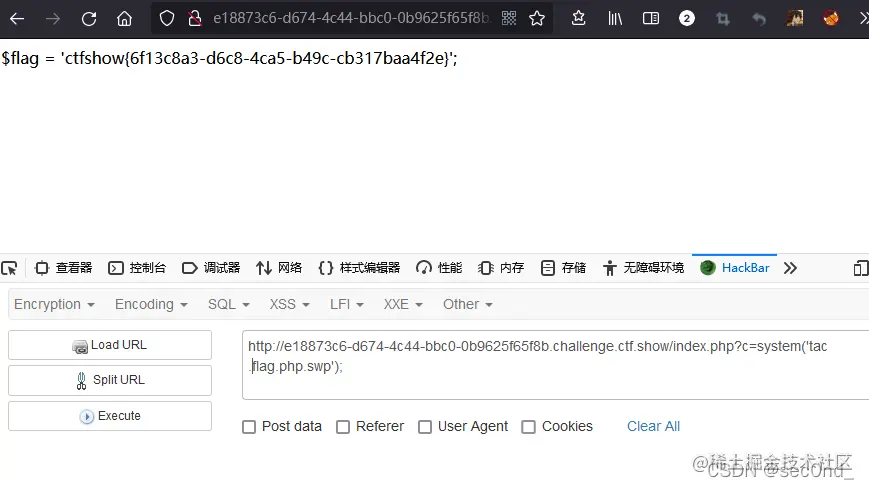Switch to the 无障碍环境 accessibility tab
This screenshot has width=869, height=489.
(643, 268)
